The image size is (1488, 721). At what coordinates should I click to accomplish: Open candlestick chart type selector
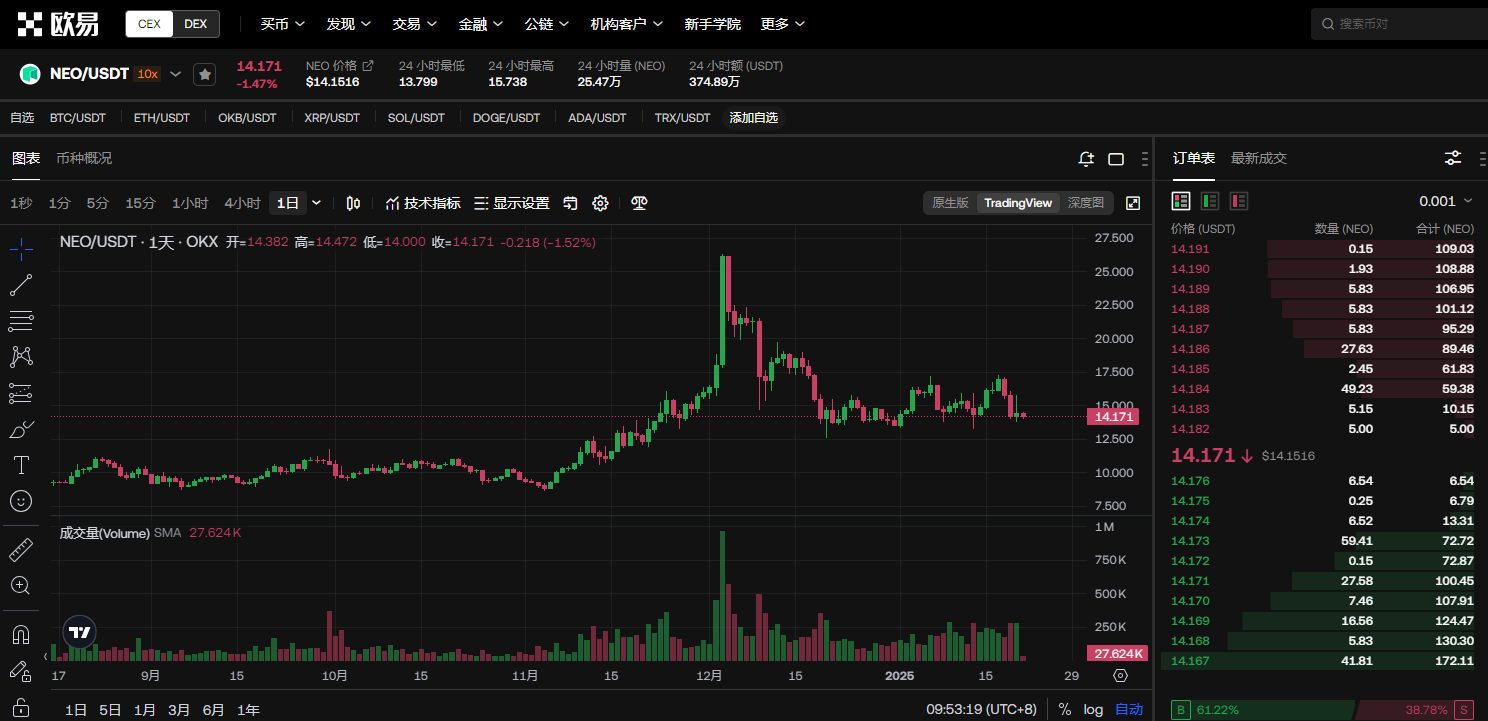tap(353, 203)
